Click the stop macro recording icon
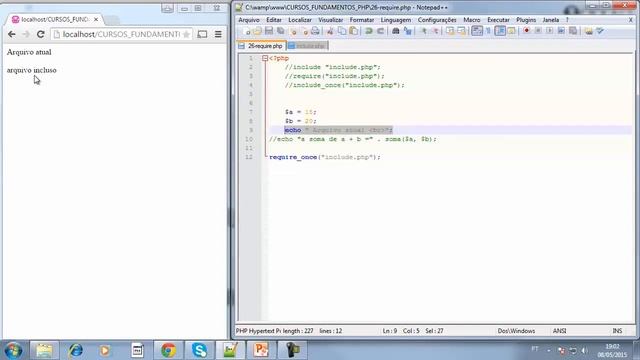This screenshot has width=640, height=360. [538, 31]
